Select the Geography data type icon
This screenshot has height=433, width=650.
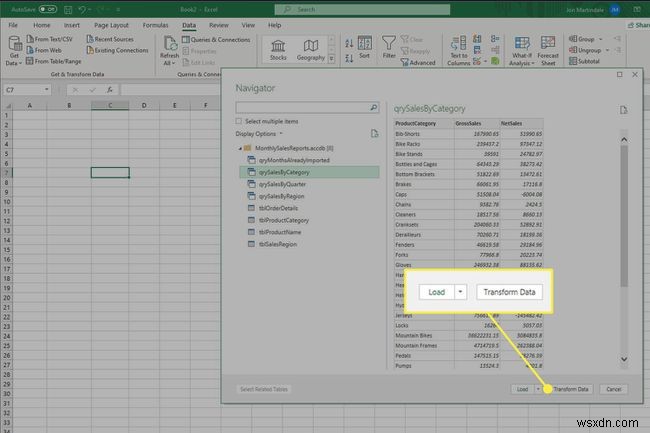[x=311, y=46]
